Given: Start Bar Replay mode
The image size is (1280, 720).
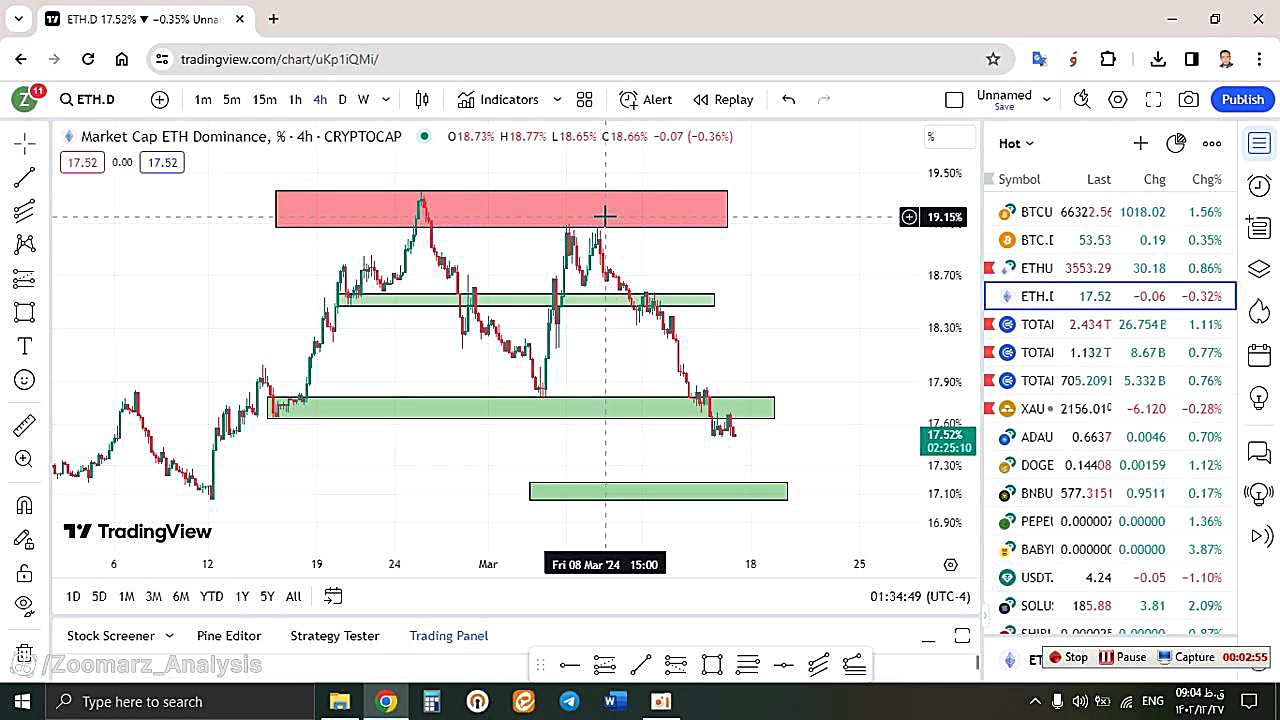Looking at the screenshot, I should click(x=723, y=99).
